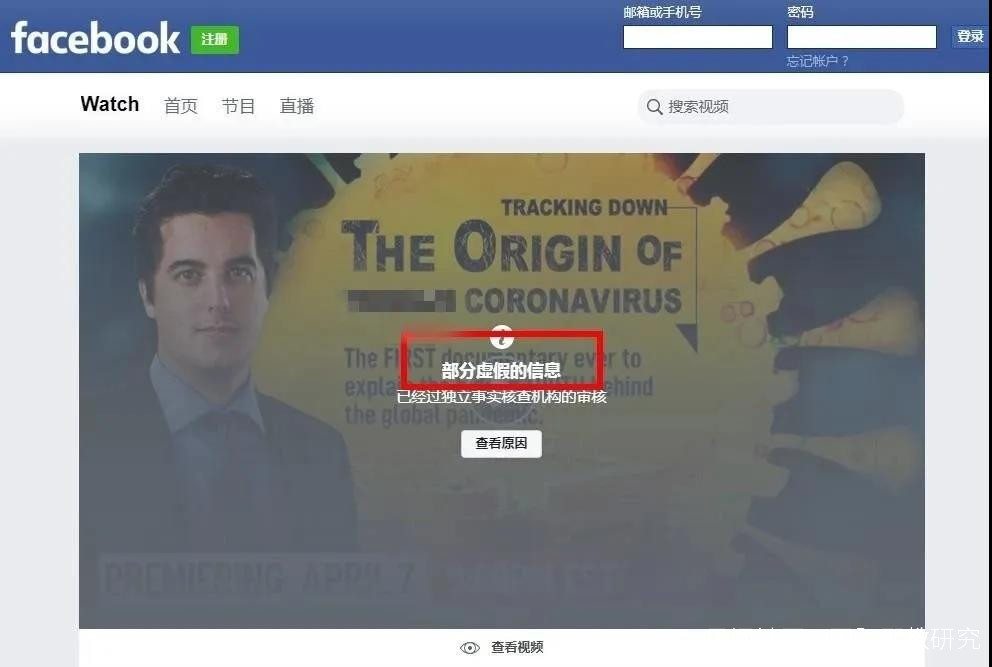Click the green 注册 sign-up button

tap(214, 40)
